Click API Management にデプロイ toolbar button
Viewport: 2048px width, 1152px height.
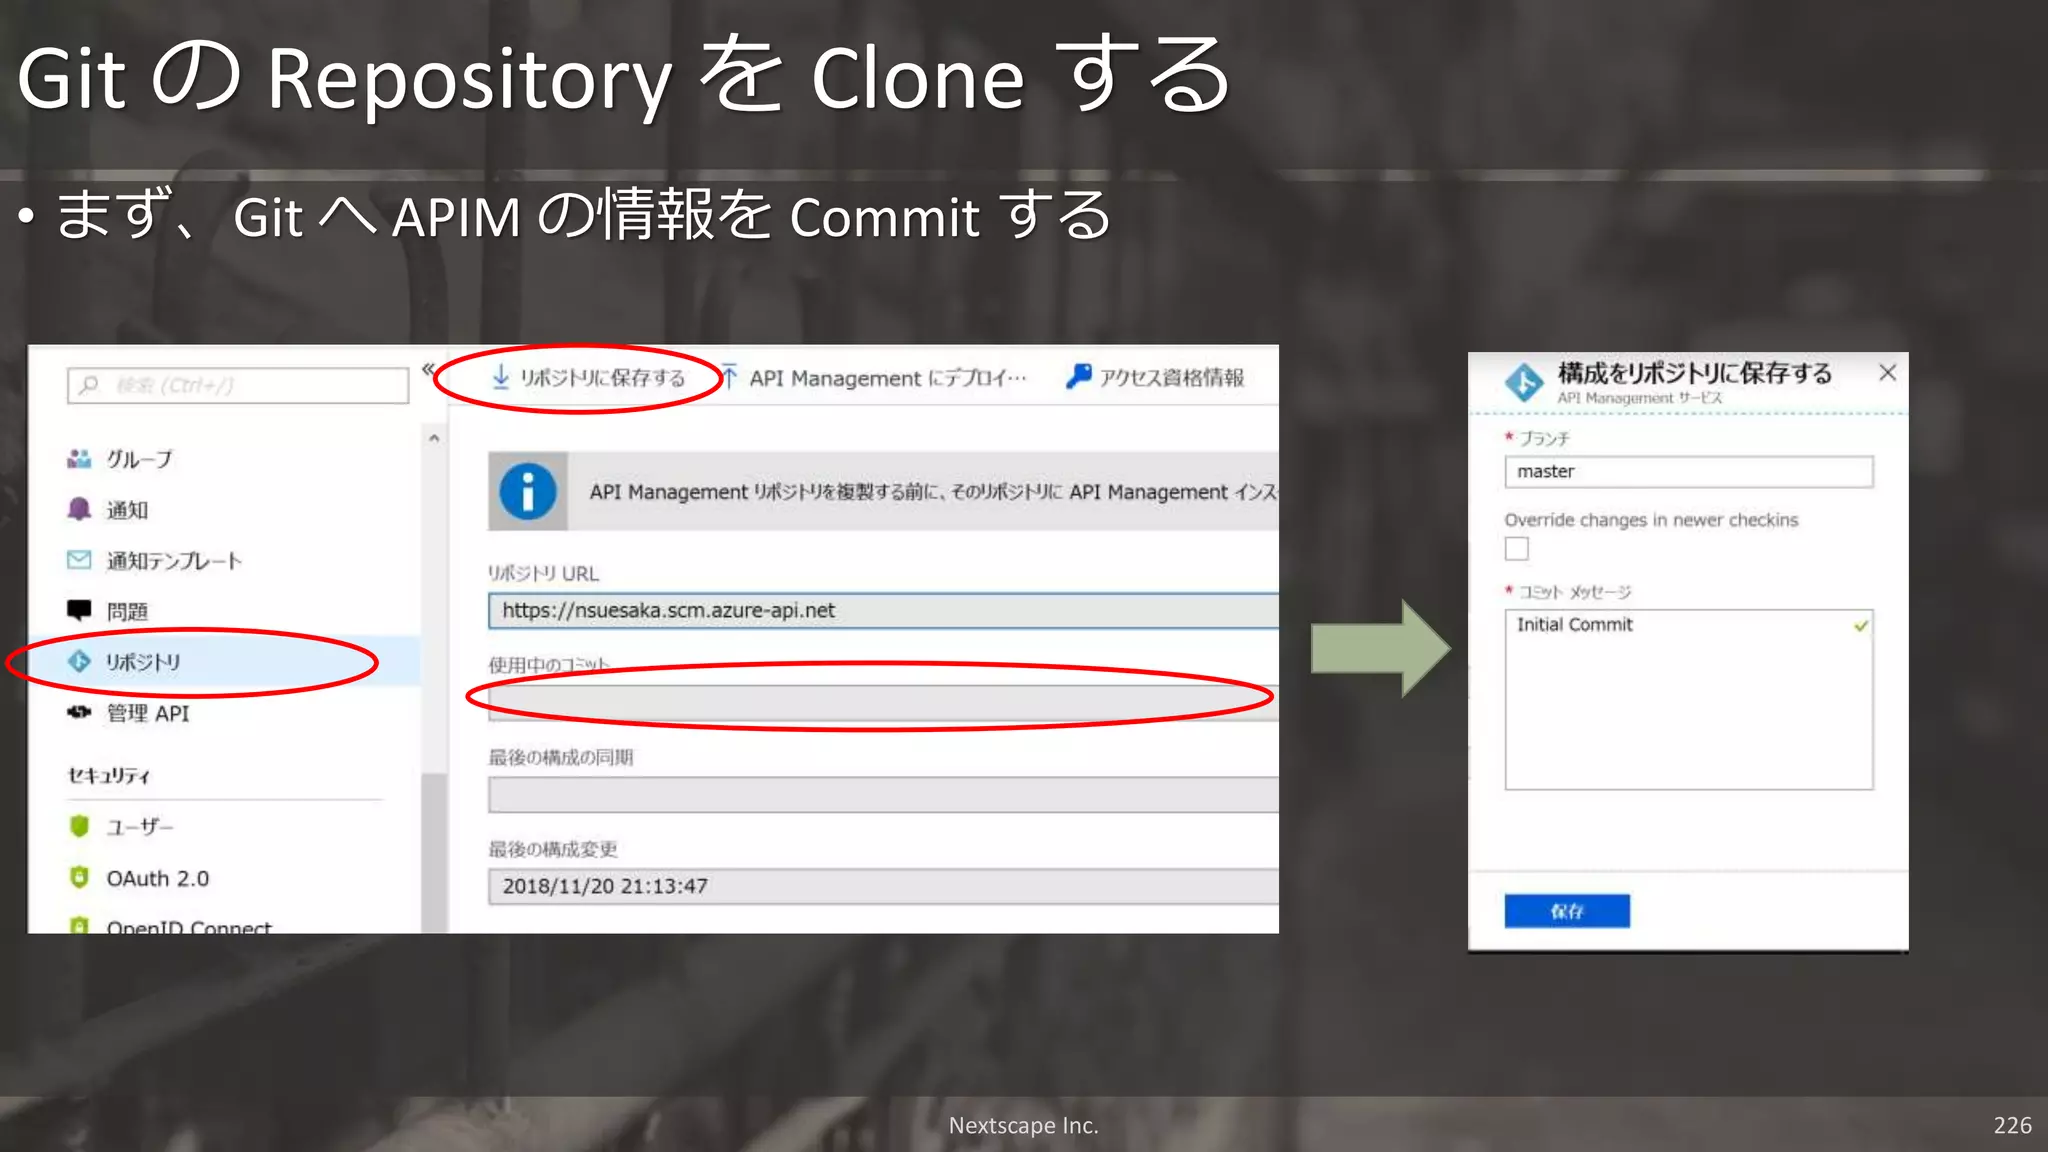click(x=873, y=378)
